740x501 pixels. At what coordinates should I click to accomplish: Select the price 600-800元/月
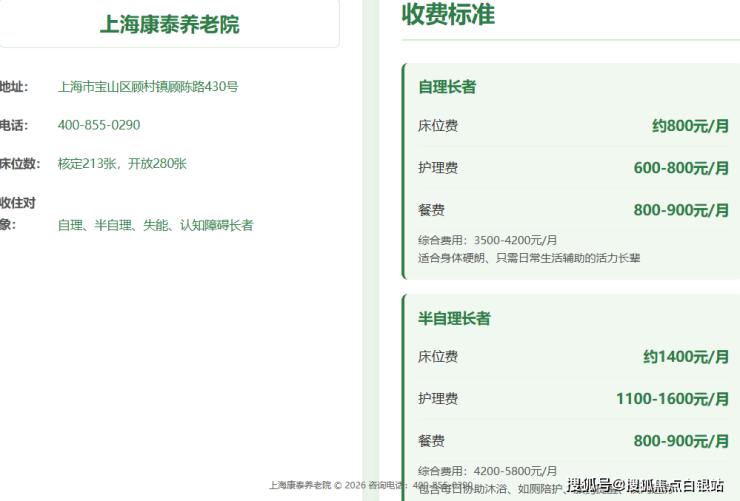[681, 168]
